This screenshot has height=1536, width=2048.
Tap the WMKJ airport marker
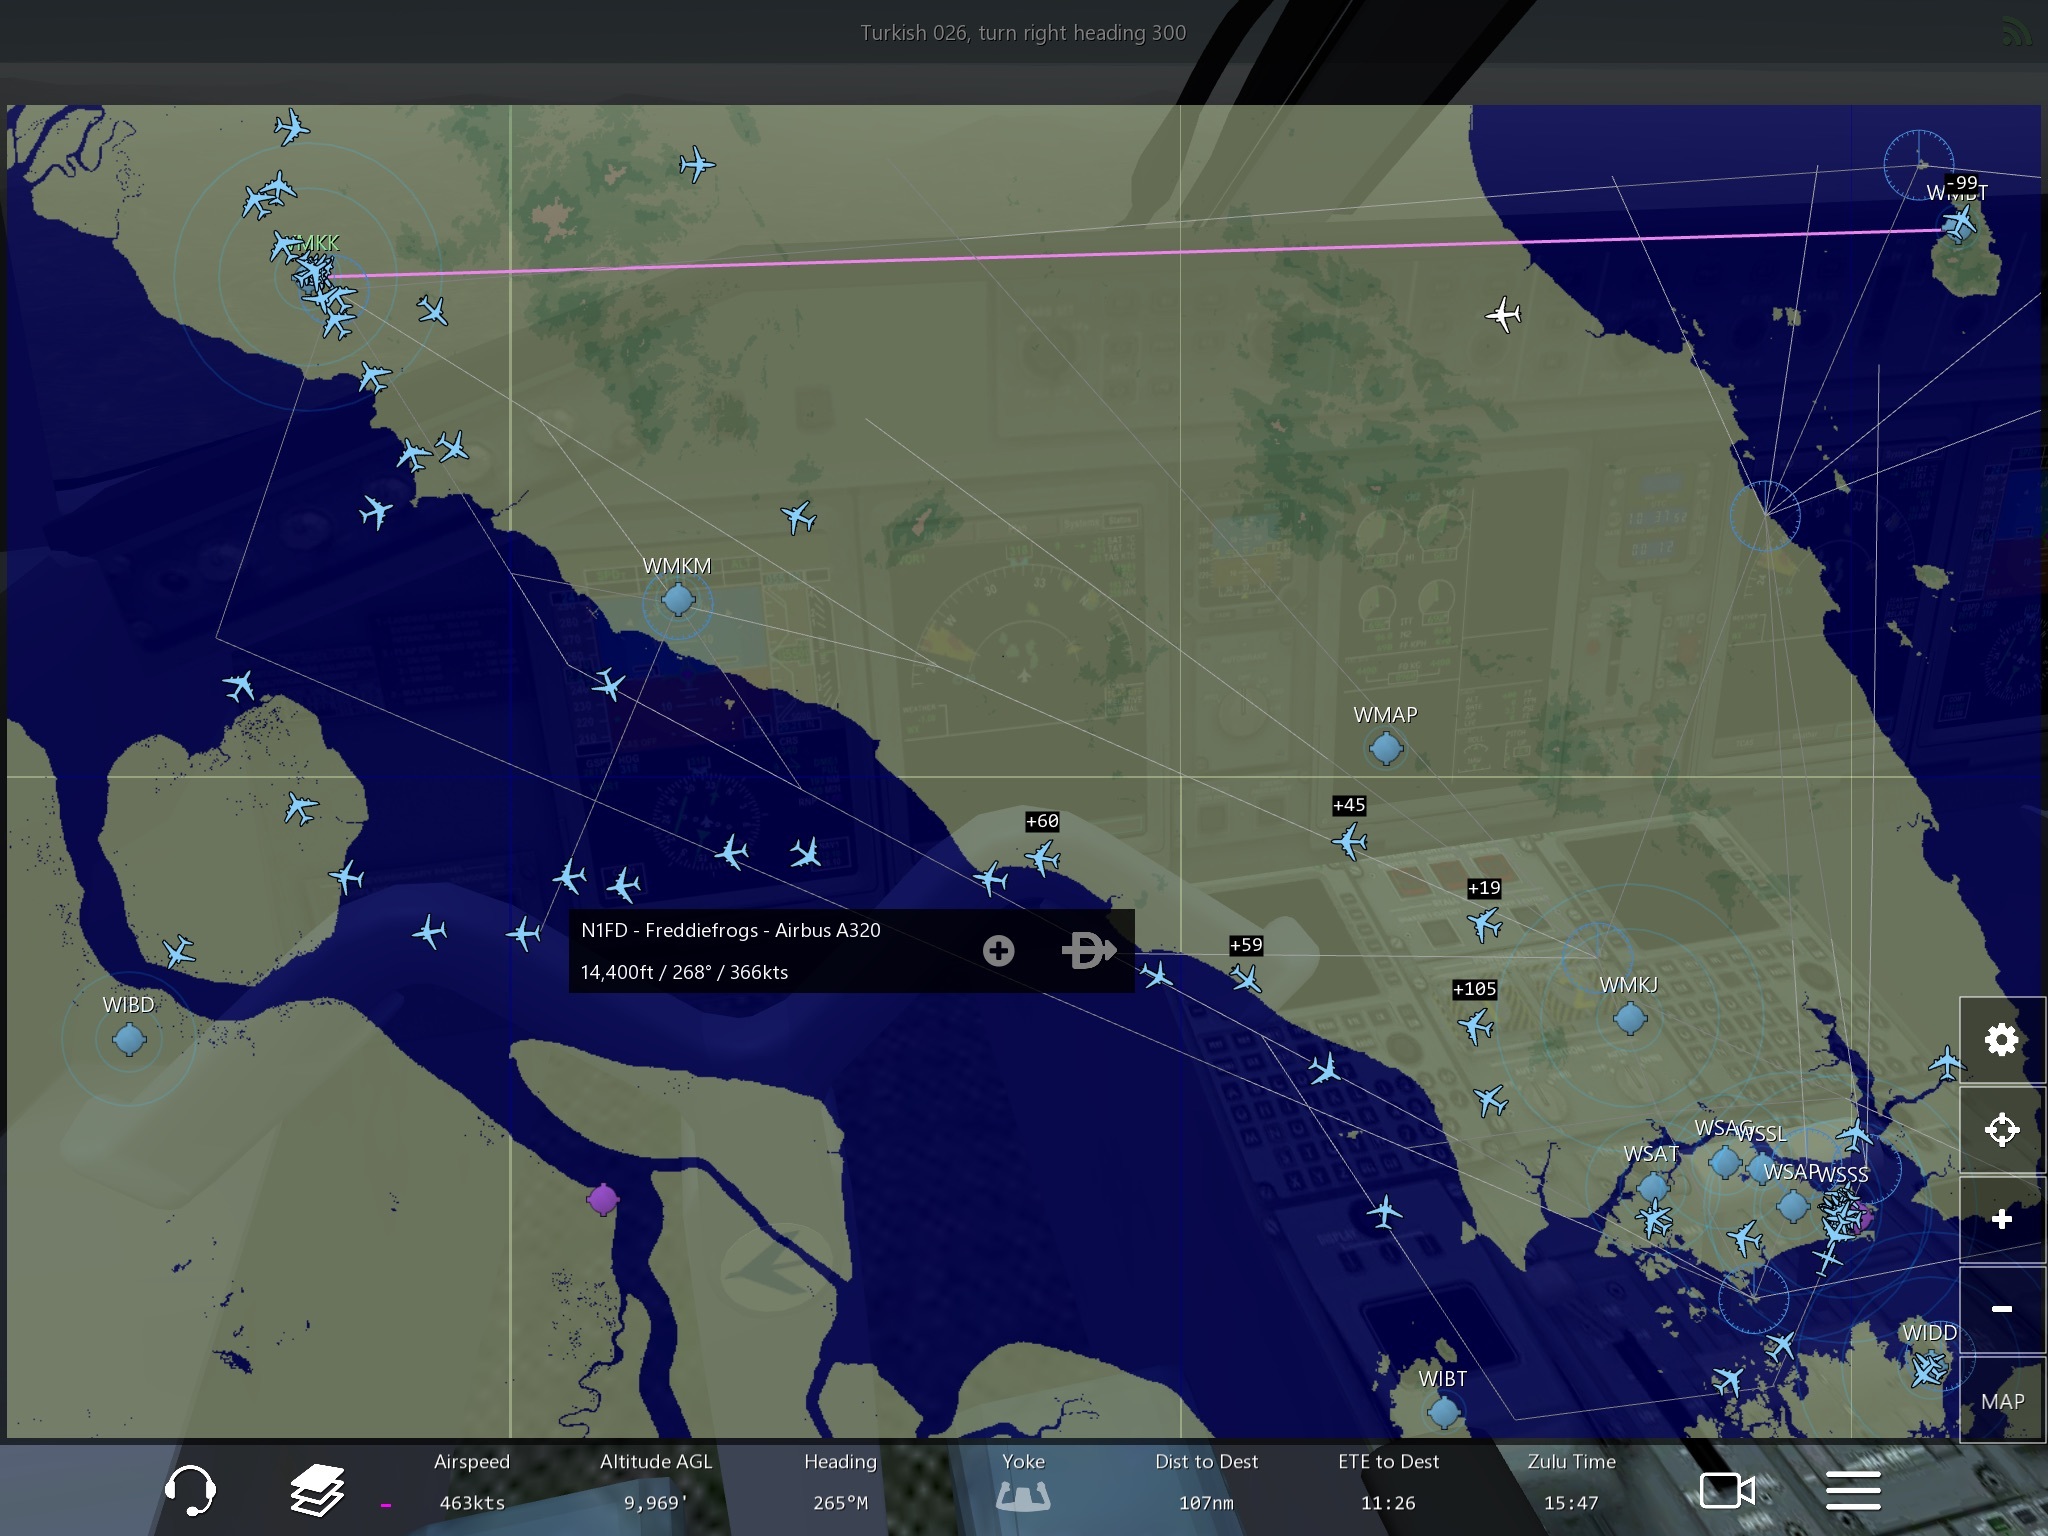click(x=1630, y=1019)
